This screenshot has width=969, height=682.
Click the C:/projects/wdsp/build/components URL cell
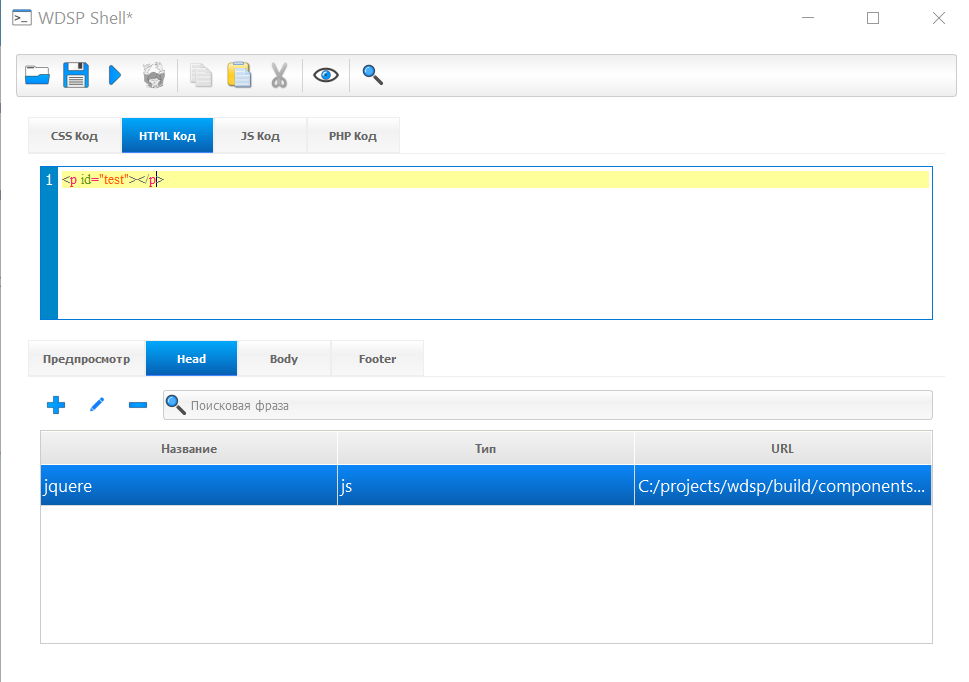point(782,486)
